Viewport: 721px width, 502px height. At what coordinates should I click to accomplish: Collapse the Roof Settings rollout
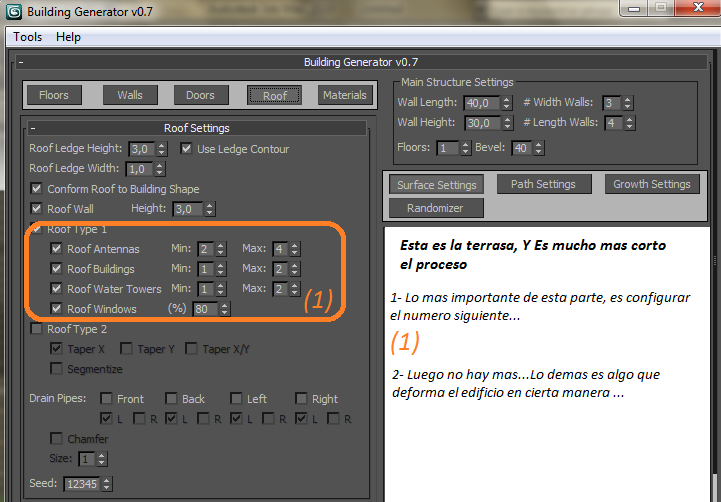point(33,128)
